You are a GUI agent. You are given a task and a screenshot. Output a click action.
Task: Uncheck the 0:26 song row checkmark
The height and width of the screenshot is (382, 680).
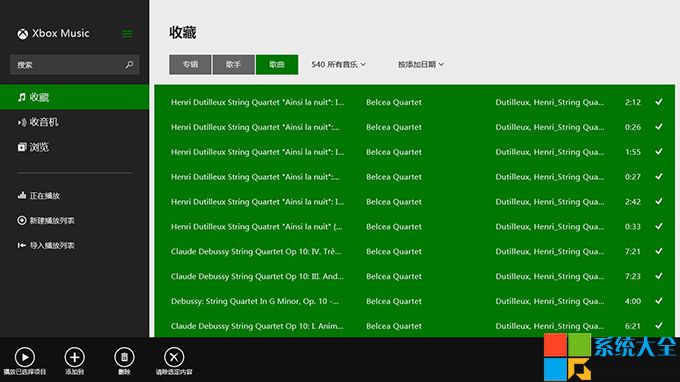[659, 127]
